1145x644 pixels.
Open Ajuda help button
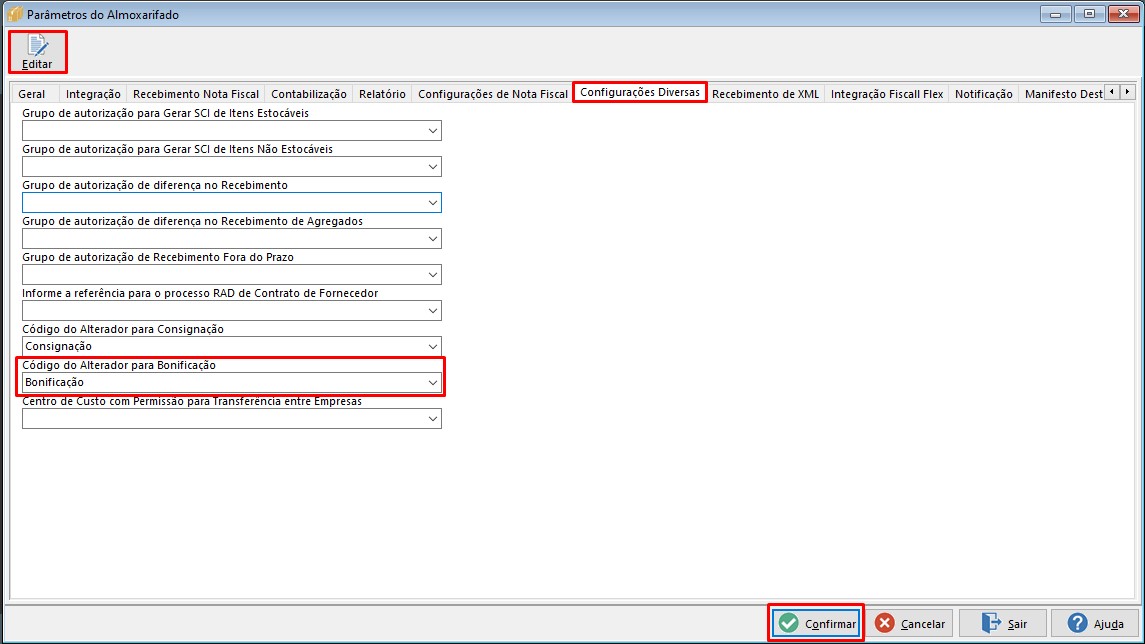point(1095,623)
